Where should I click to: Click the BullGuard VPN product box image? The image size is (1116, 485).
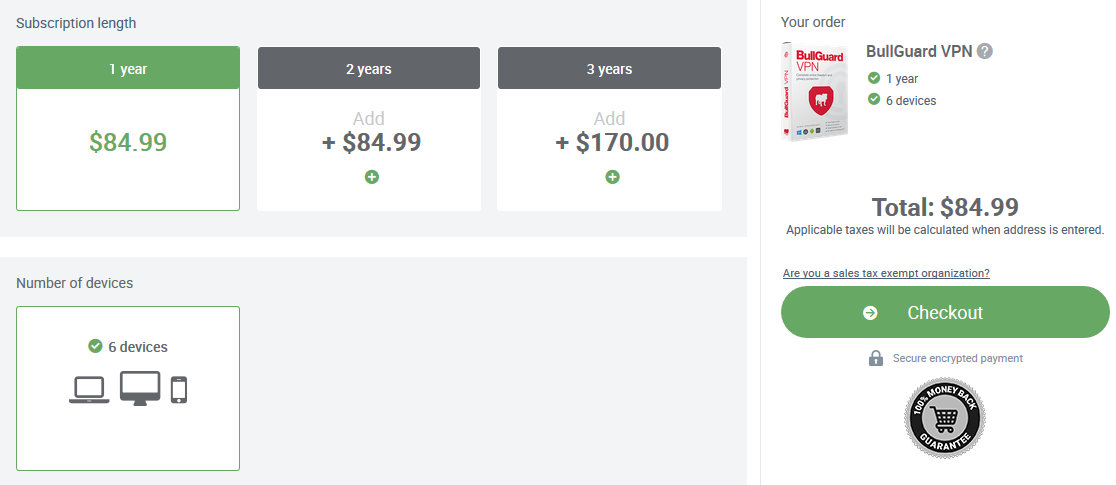click(x=814, y=91)
